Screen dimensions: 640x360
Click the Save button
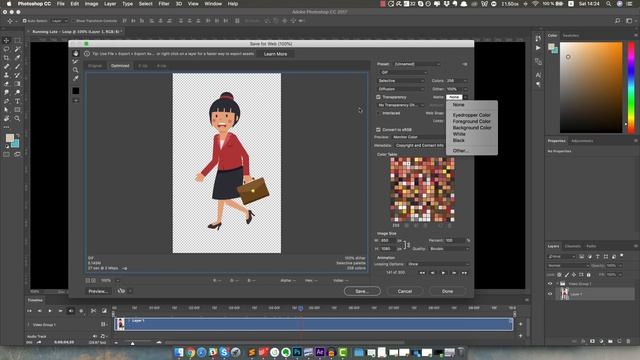[362, 291]
